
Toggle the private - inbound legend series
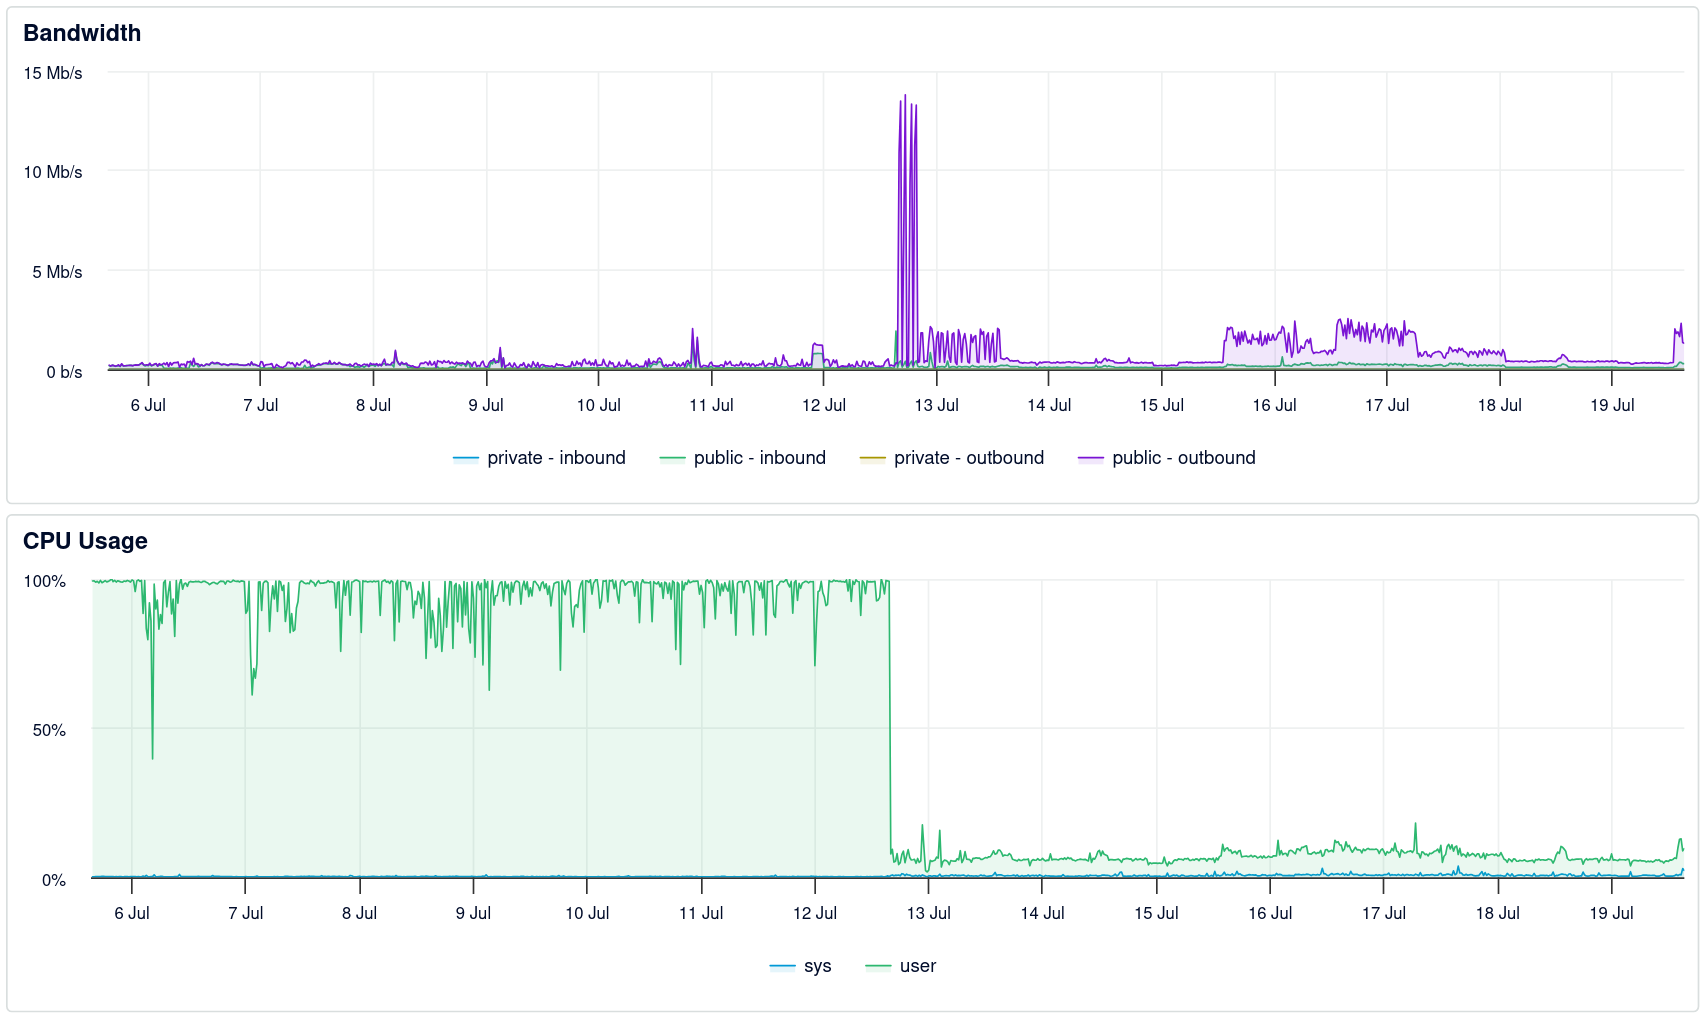coord(539,458)
